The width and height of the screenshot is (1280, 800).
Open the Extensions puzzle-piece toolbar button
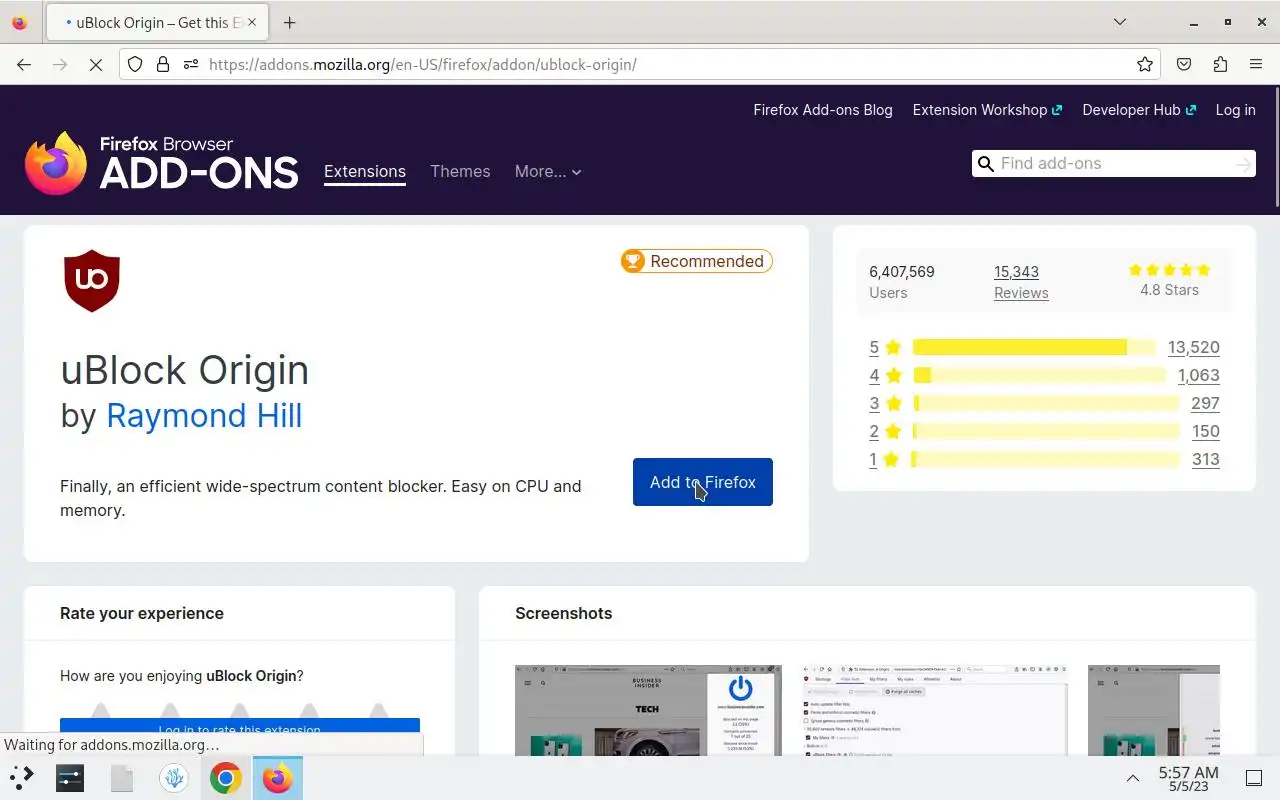(x=1220, y=64)
